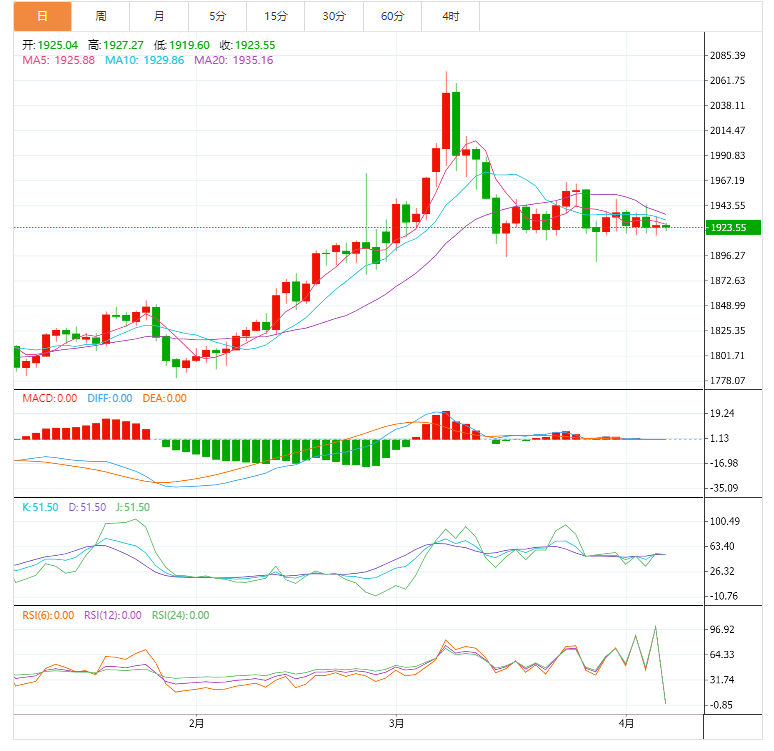Screen dimensions: 774x751
Task: Click the -35.09 MACD axis label
Action: (x=724, y=488)
